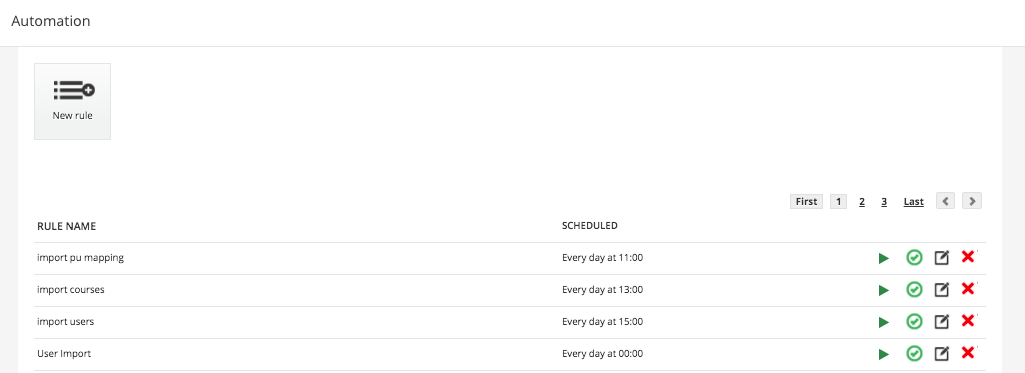Open page 3 of rules list
This screenshot has width=1025, height=373.
(x=884, y=202)
